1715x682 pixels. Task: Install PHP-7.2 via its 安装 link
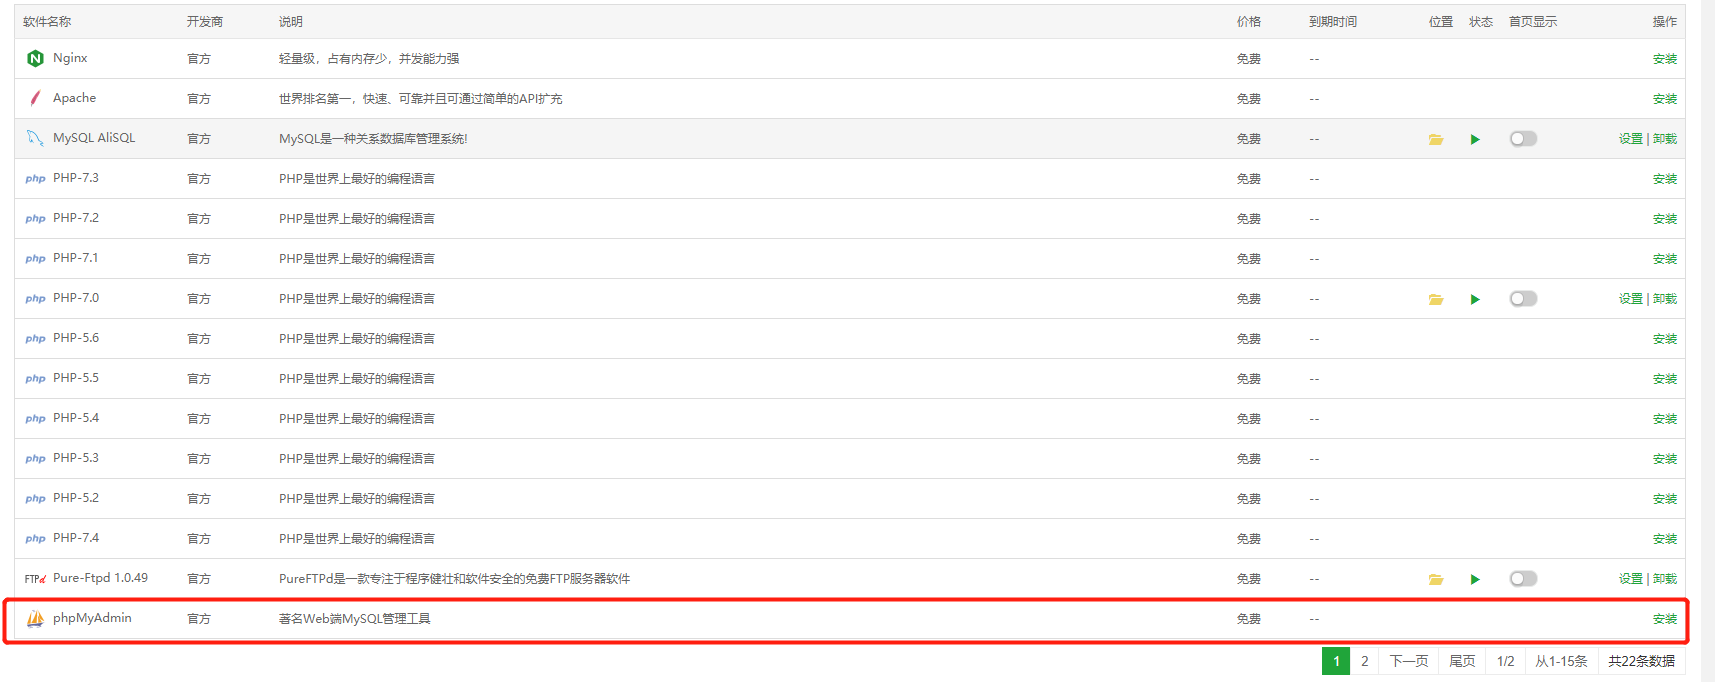(1665, 219)
